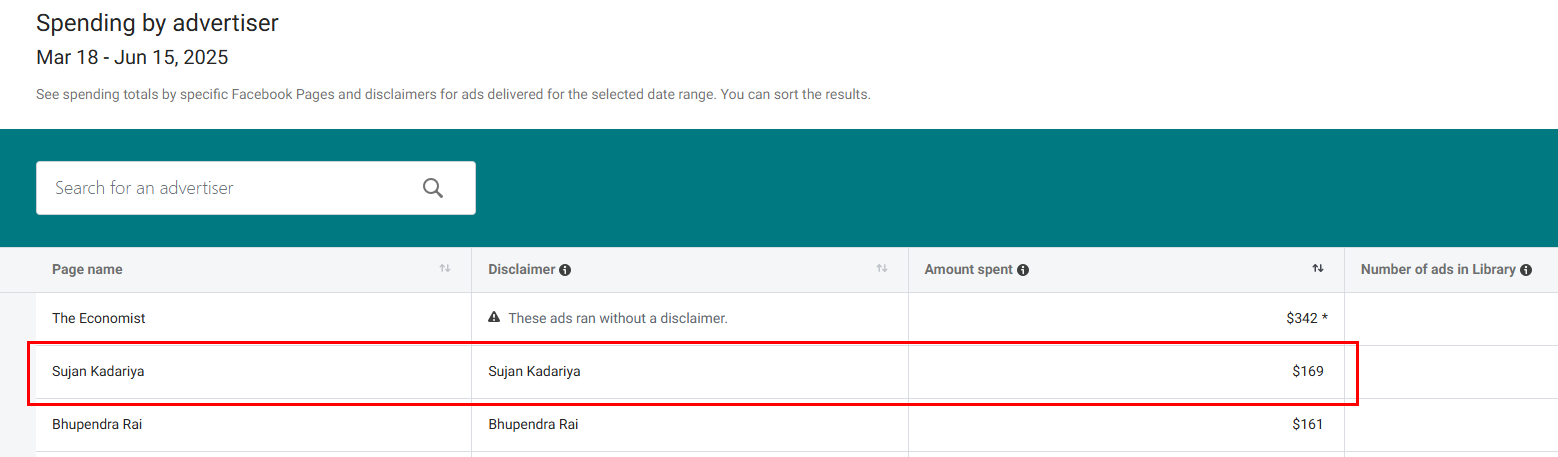Select the Number of ads in Library header

point(1438,270)
